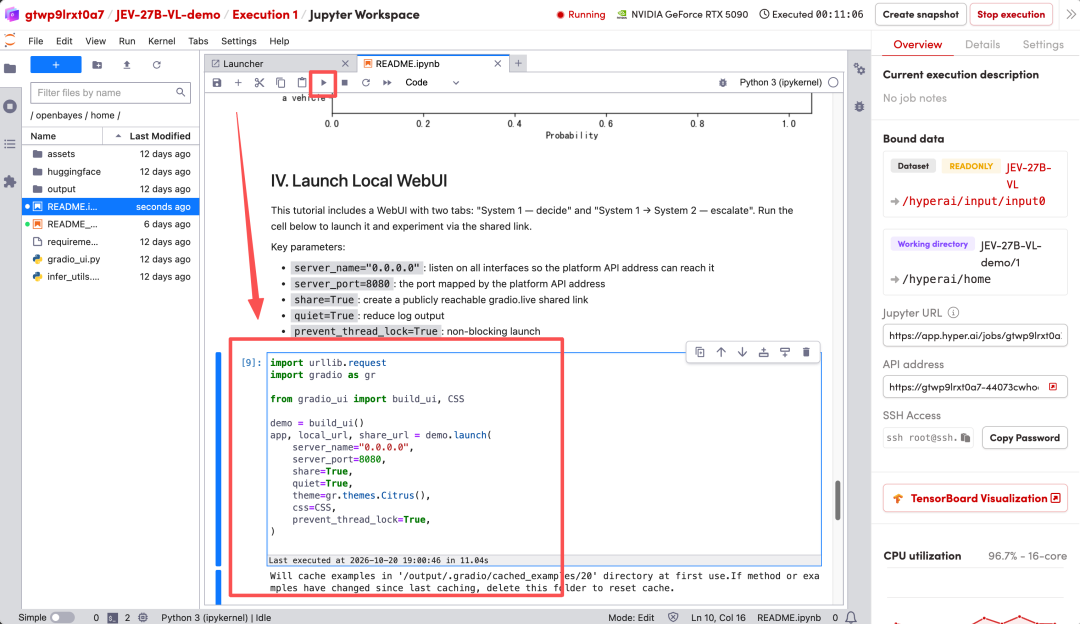Open the File Browser sidebar tab

point(10,68)
